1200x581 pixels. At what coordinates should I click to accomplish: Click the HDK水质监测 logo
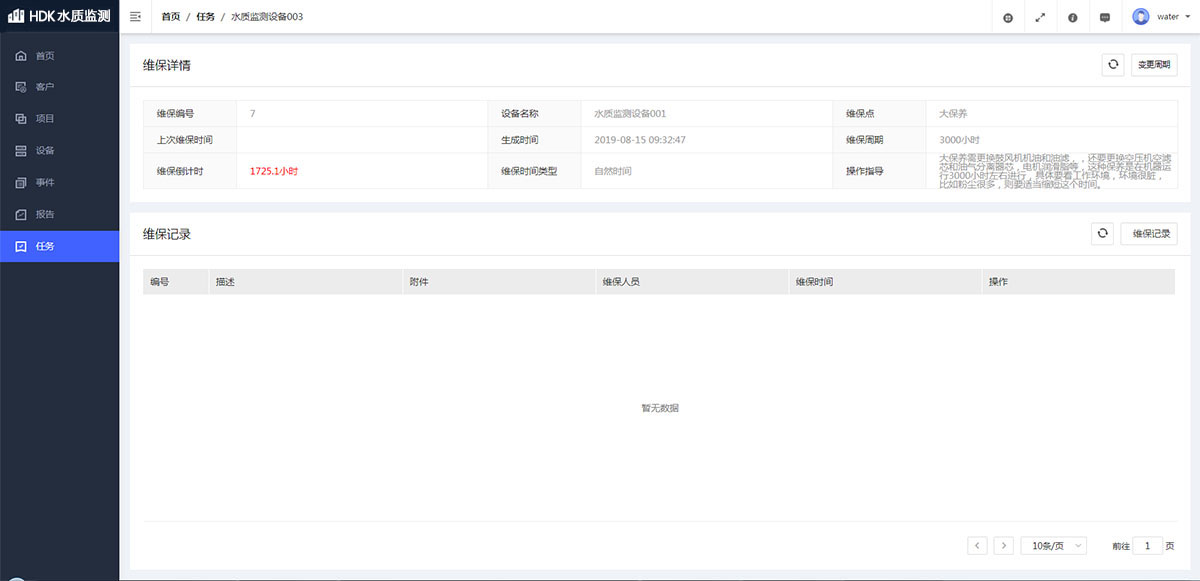[59, 17]
